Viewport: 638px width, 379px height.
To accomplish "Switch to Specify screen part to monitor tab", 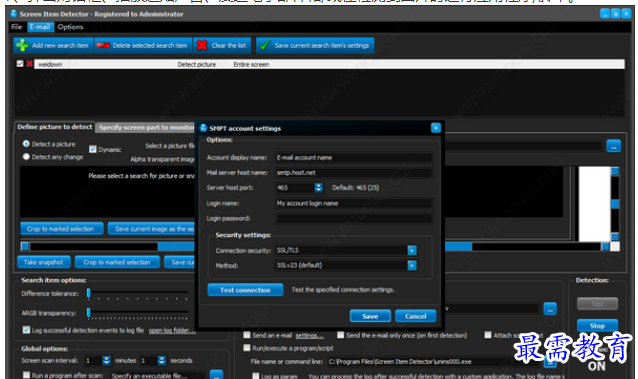I will click(x=146, y=127).
